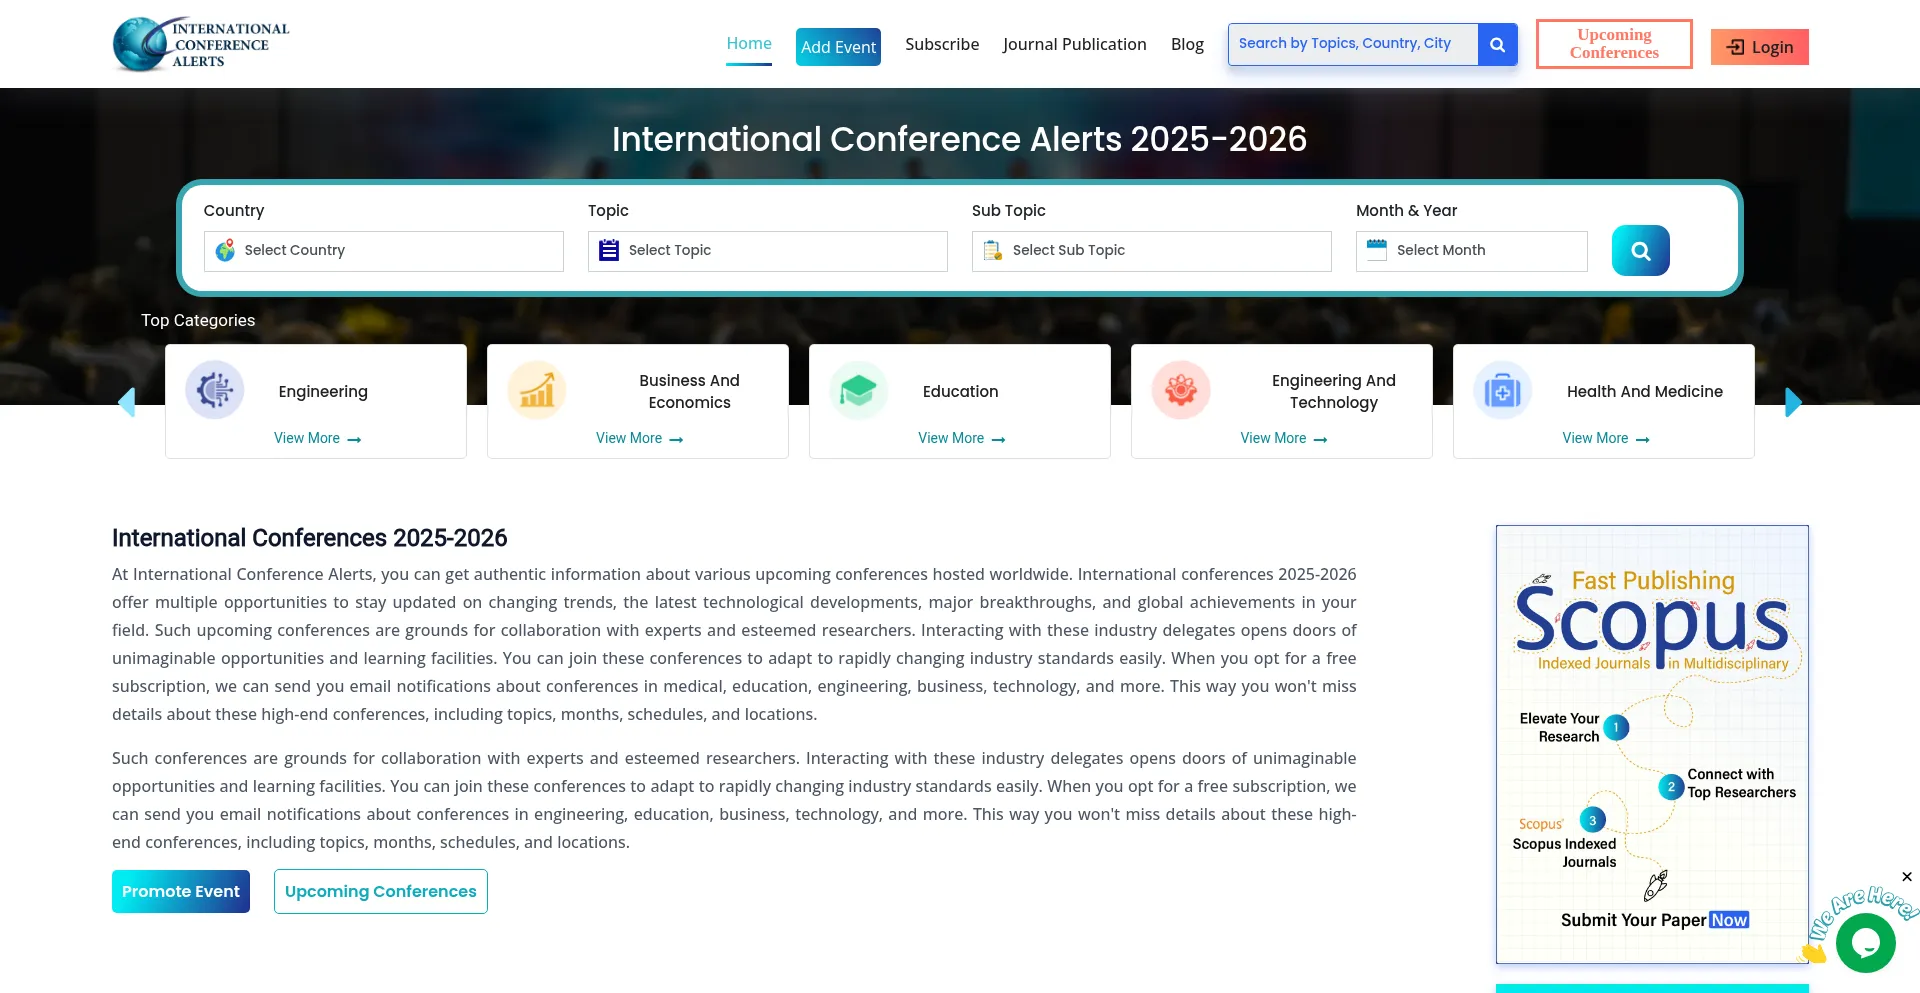Open the Subscribe page

942,44
